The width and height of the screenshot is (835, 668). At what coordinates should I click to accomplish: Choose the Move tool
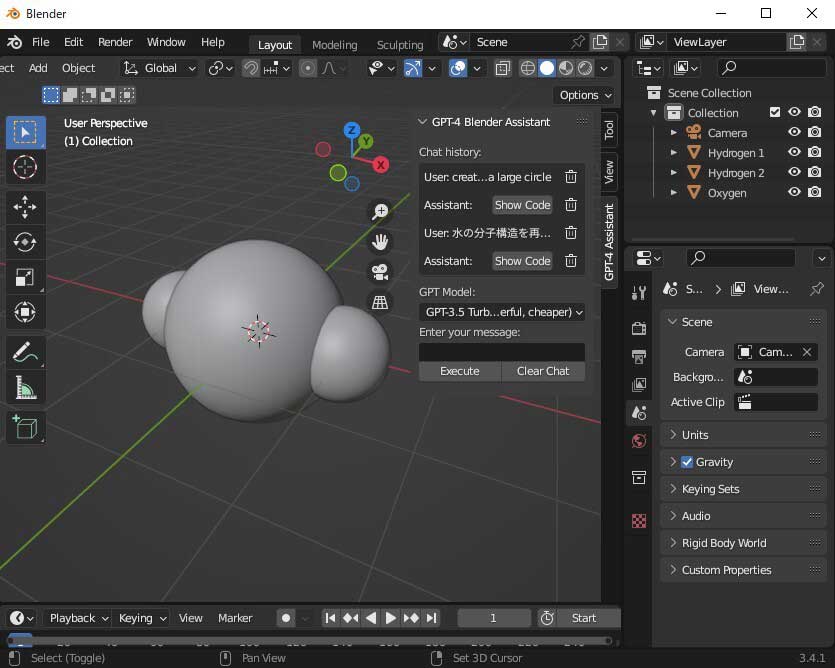(x=25, y=207)
